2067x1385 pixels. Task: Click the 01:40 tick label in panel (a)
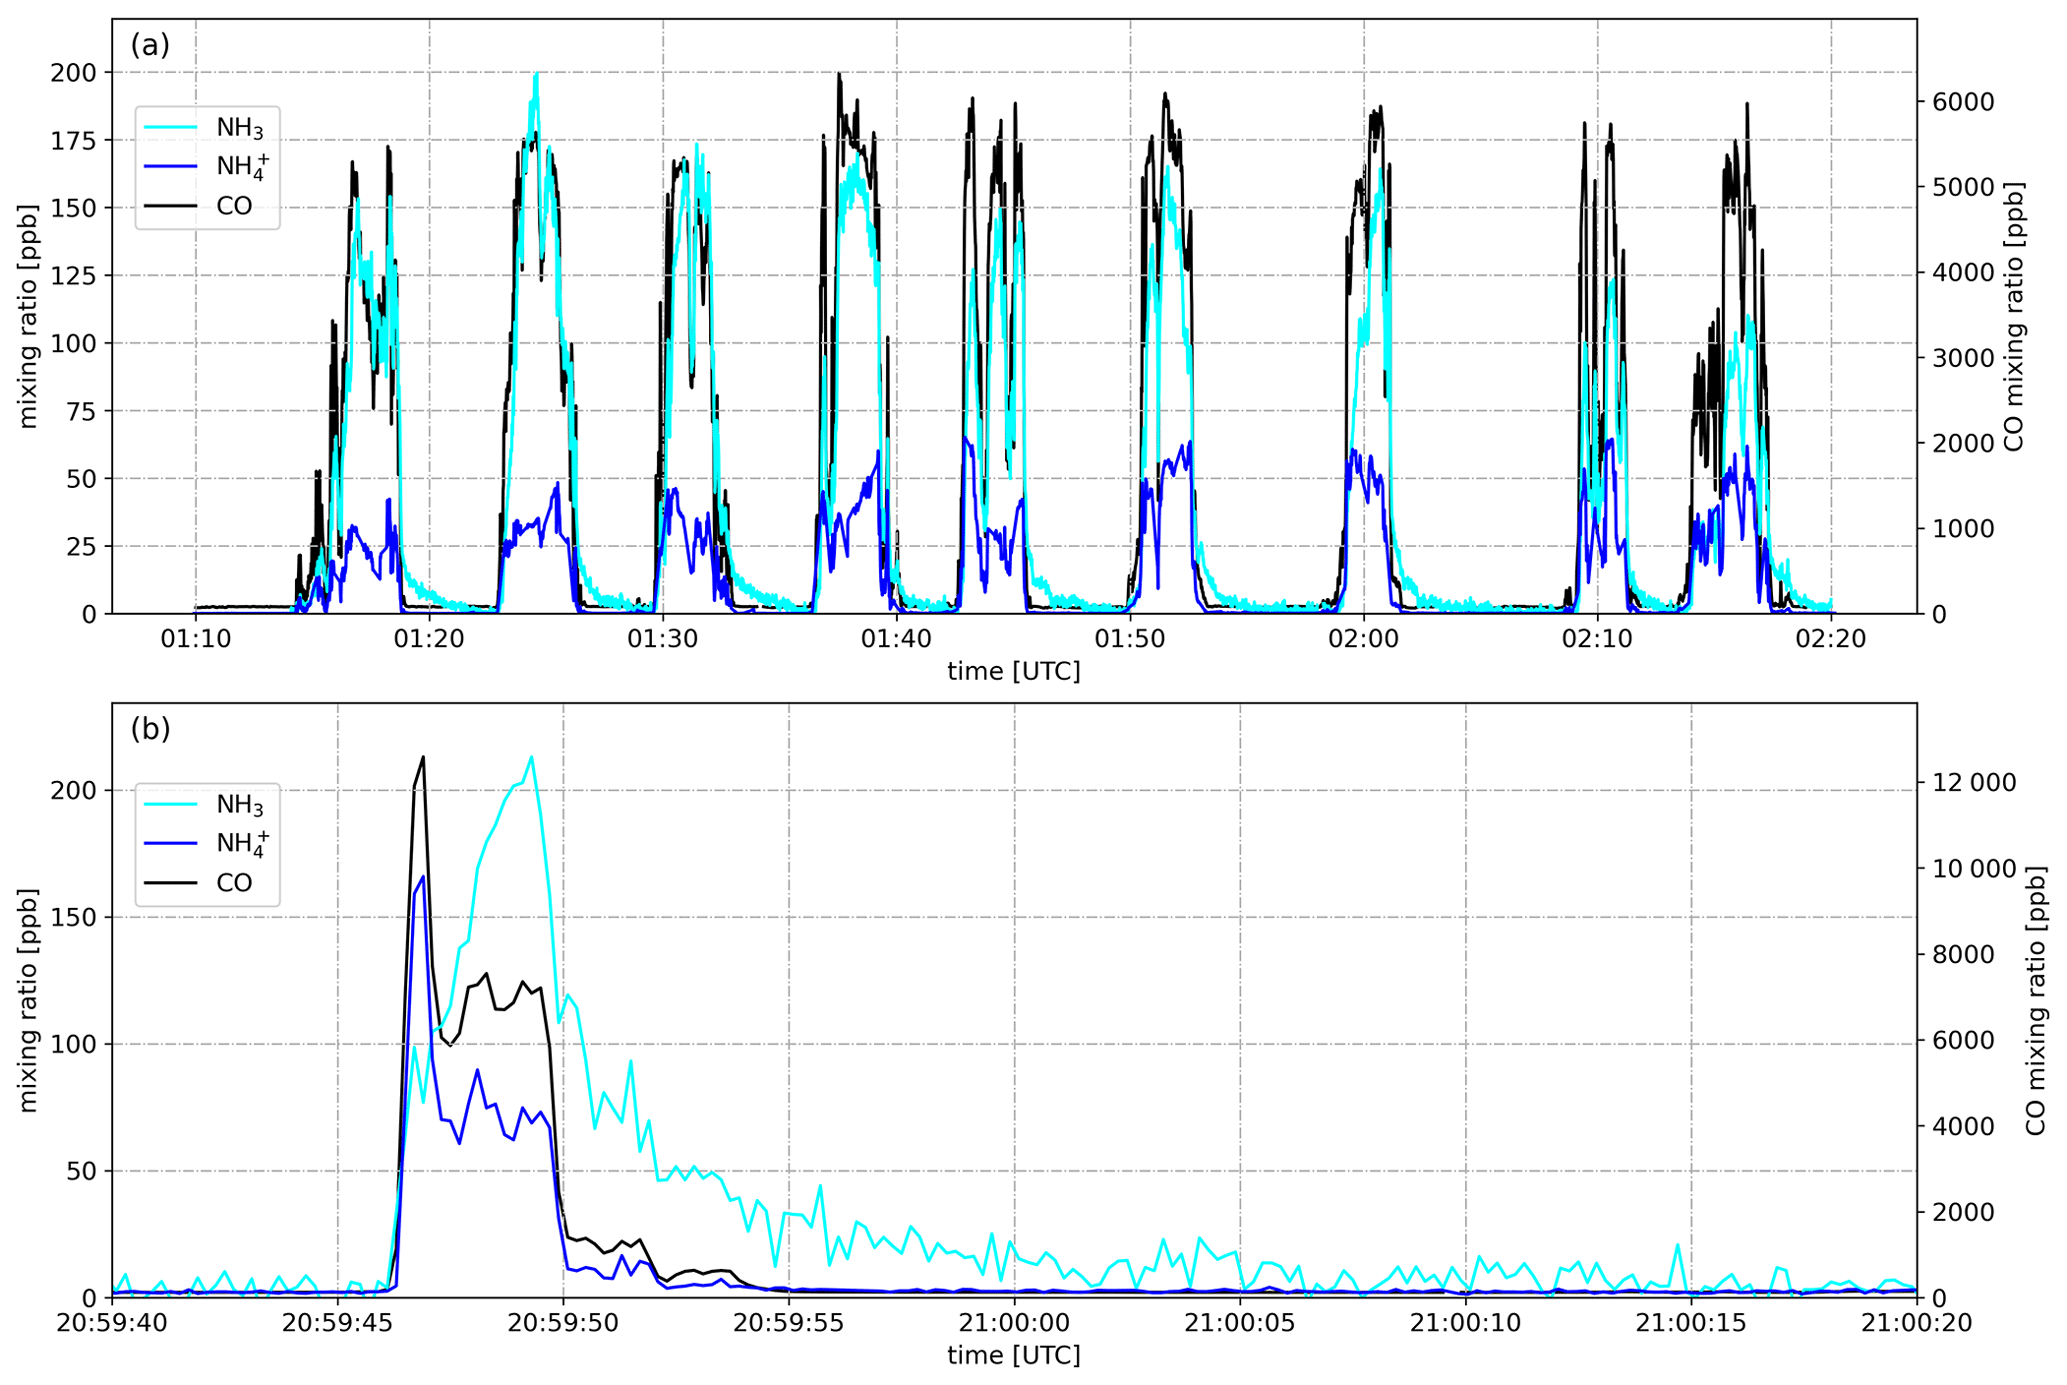pos(896,640)
